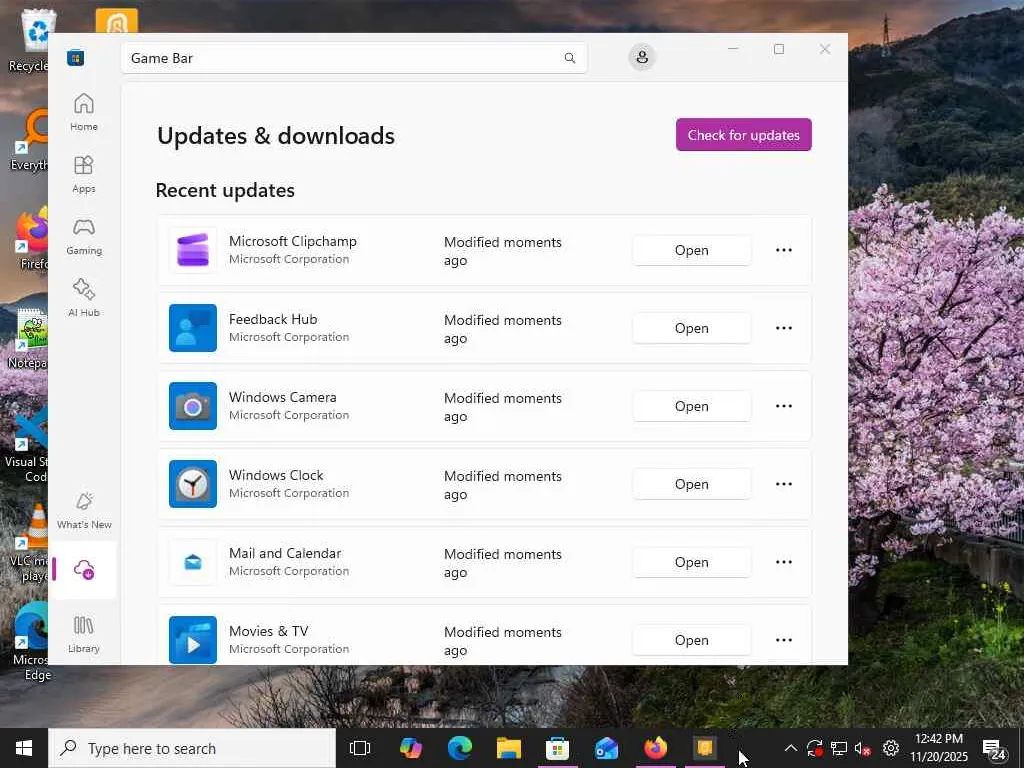Open Windows Camera via its Open button
The image size is (1024, 768).
(x=692, y=406)
